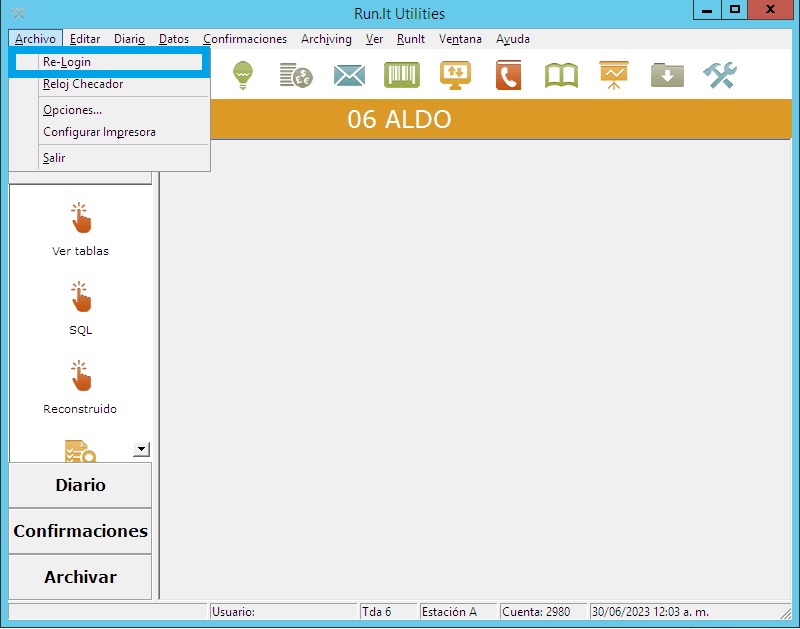The width and height of the screenshot is (800, 629).
Task: Click Cuenta: 2980 in status bar
Action: click(x=543, y=612)
